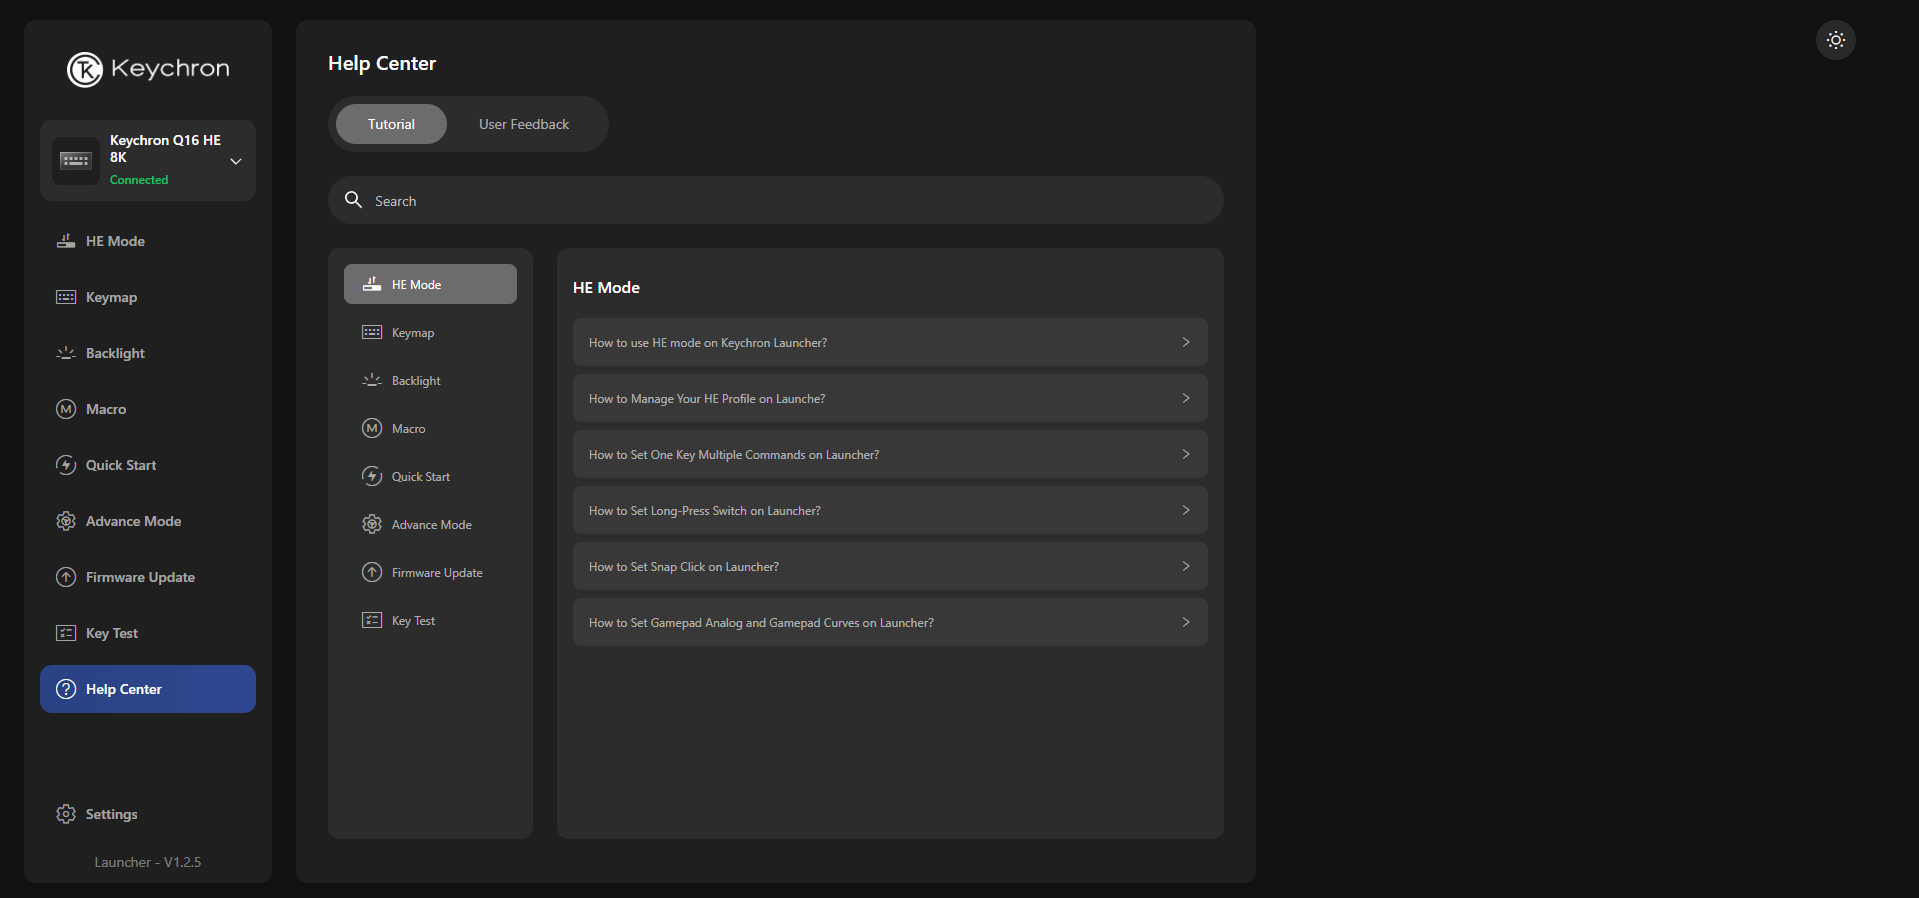The height and width of the screenshot is (898, 1919).
Task: Expand 'How to use HE mode' article
Action: tap(889, 343)
